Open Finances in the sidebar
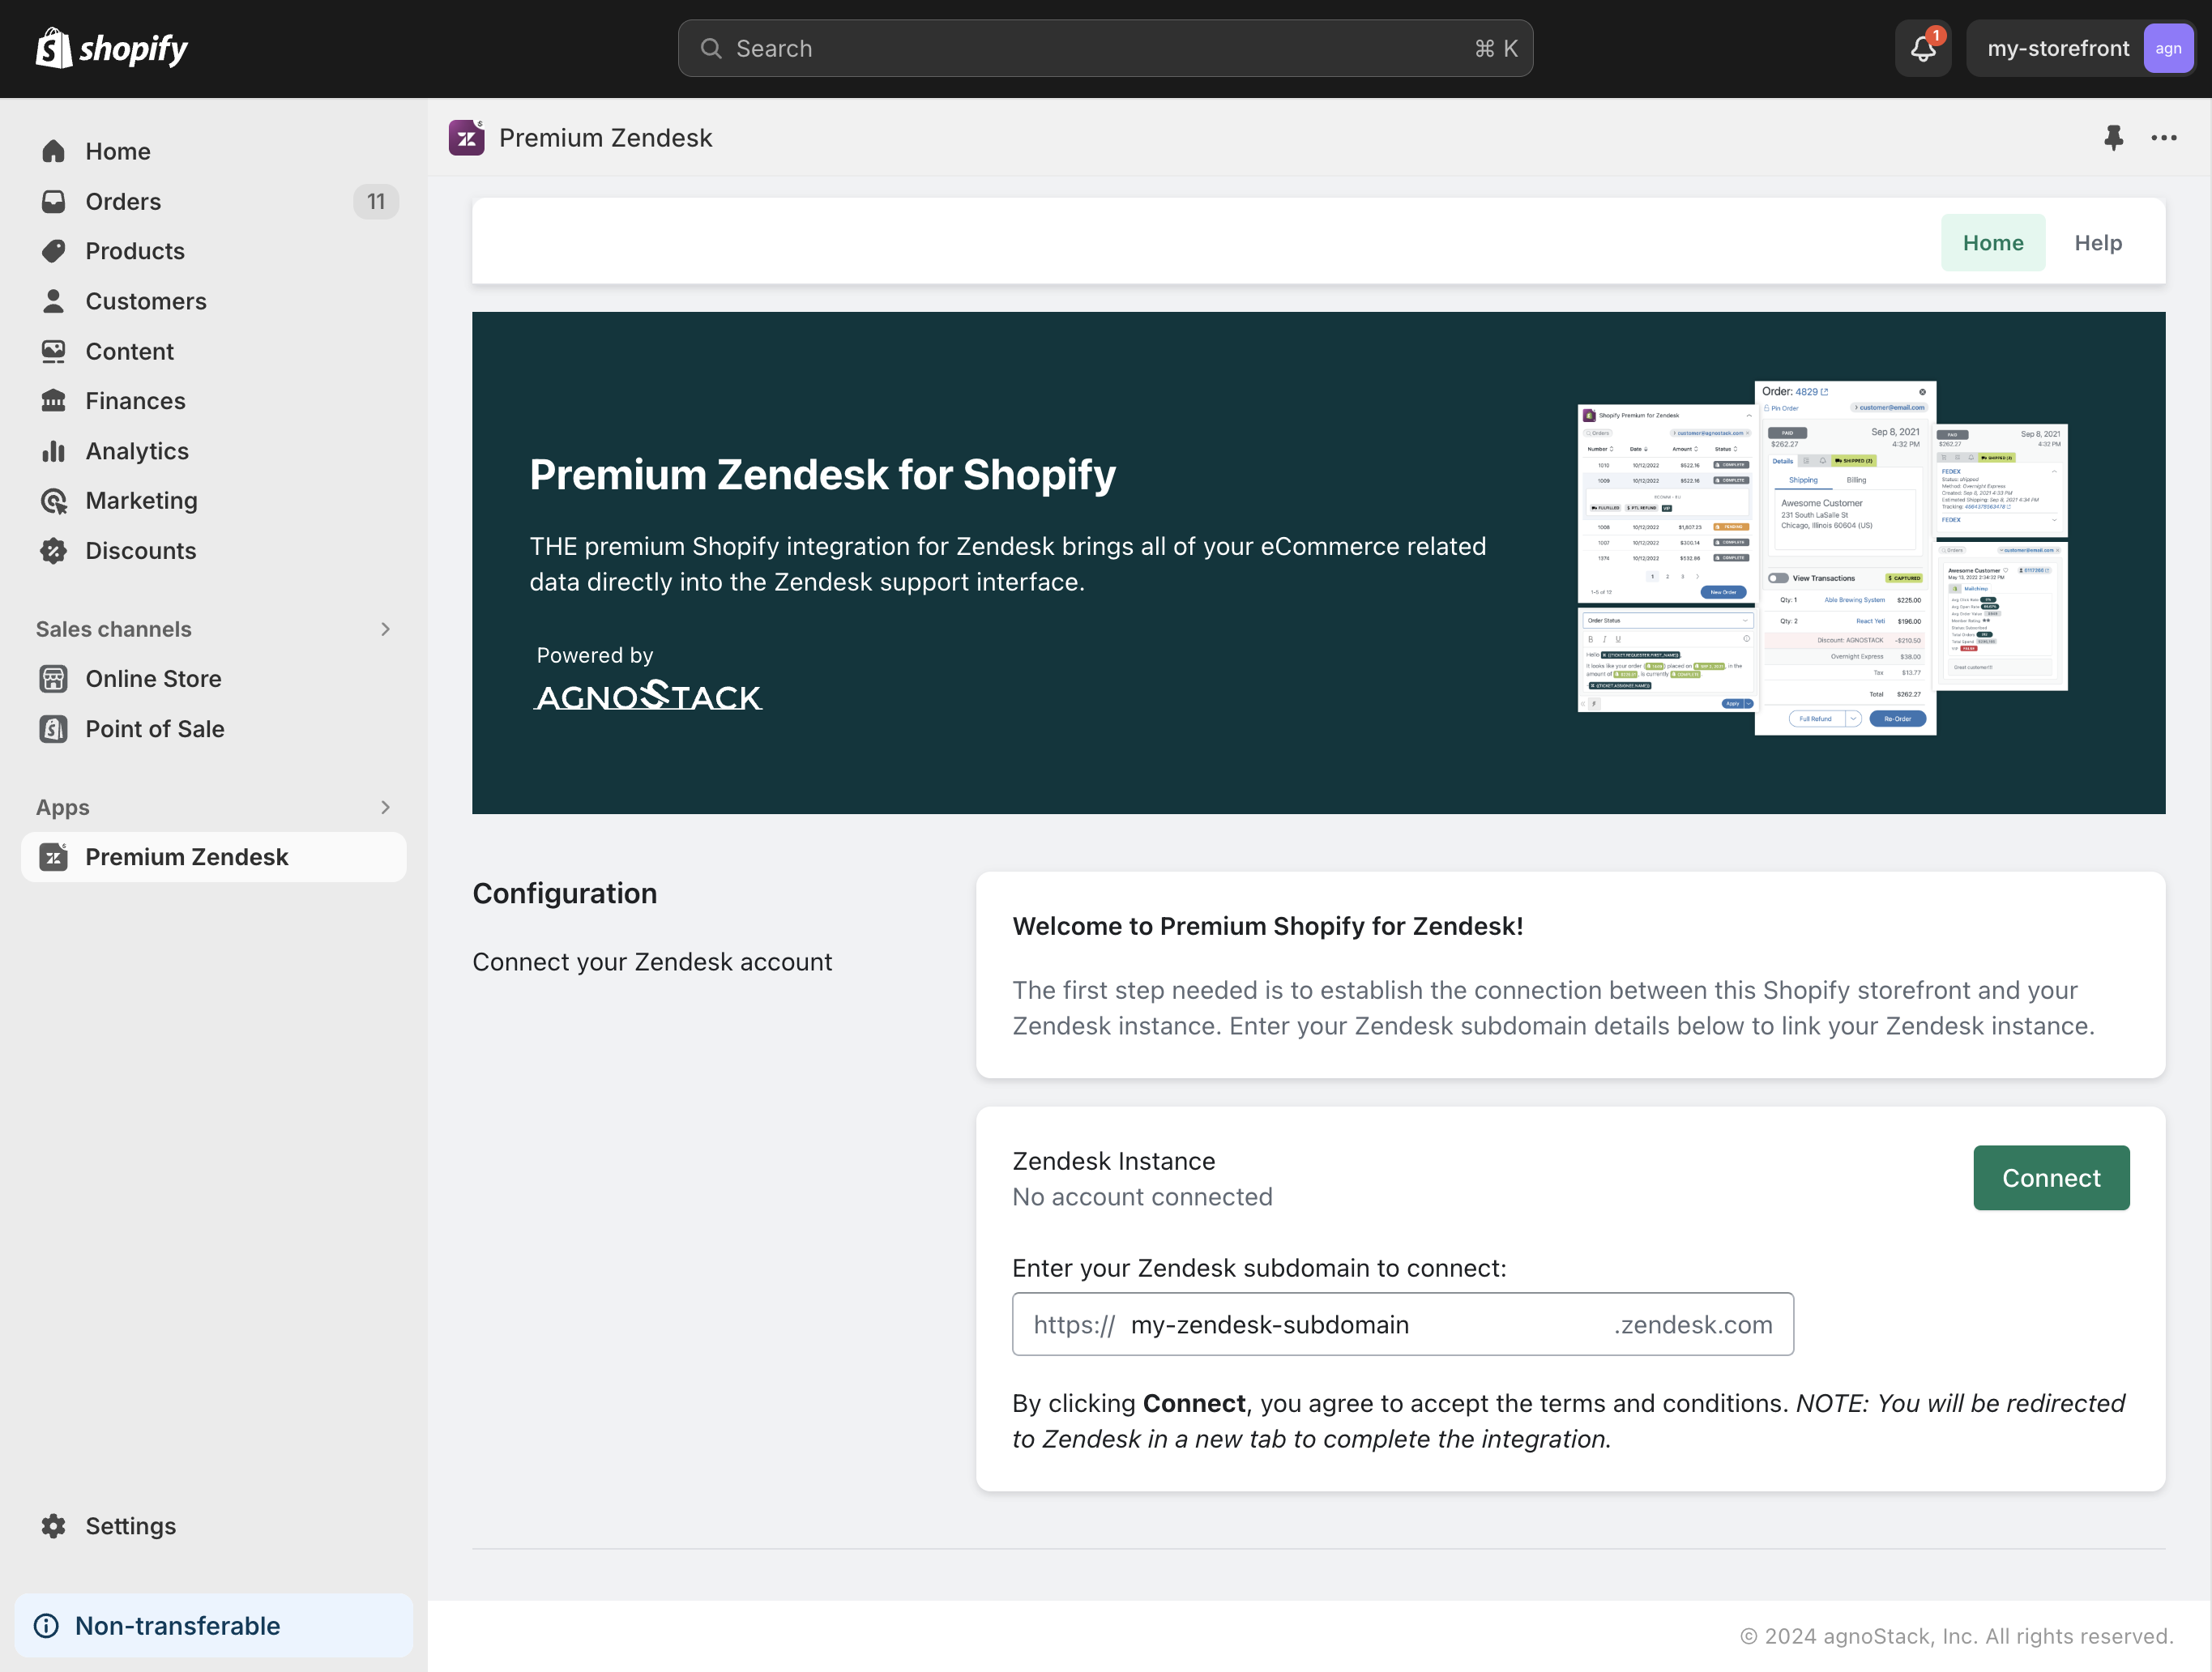 coord(214,401)
